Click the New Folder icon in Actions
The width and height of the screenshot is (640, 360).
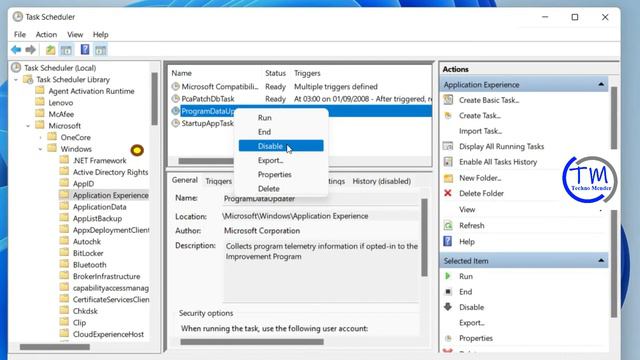[448, 178]
